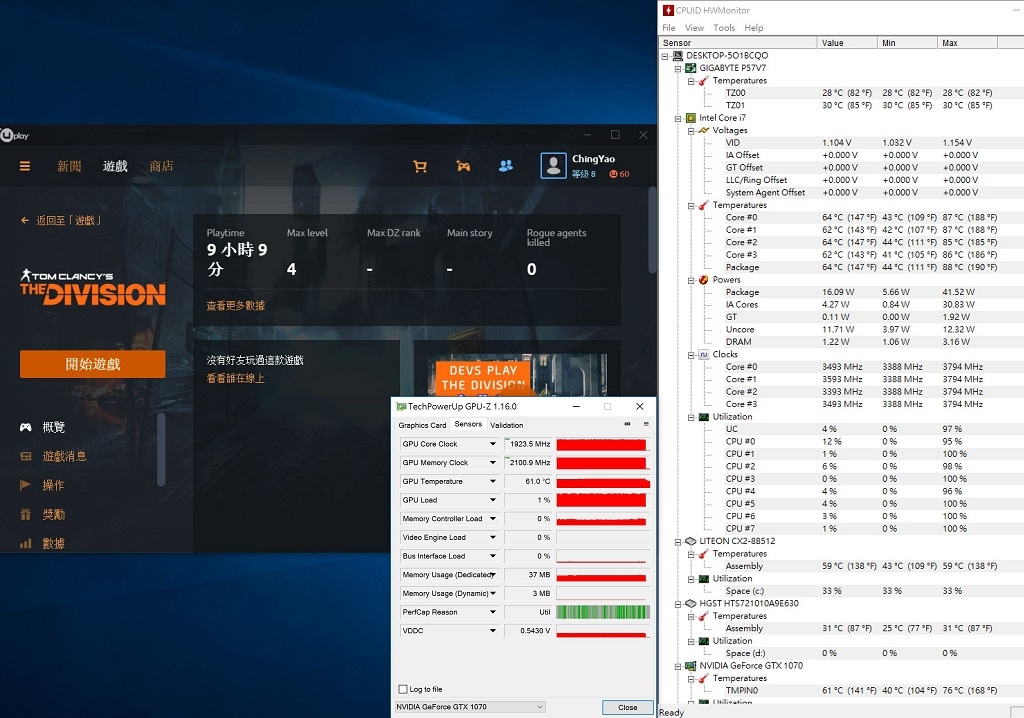The image size is (1024, 718).
Task: Open PerfCap Reason sensor dropdown
Action: (493, 612)
